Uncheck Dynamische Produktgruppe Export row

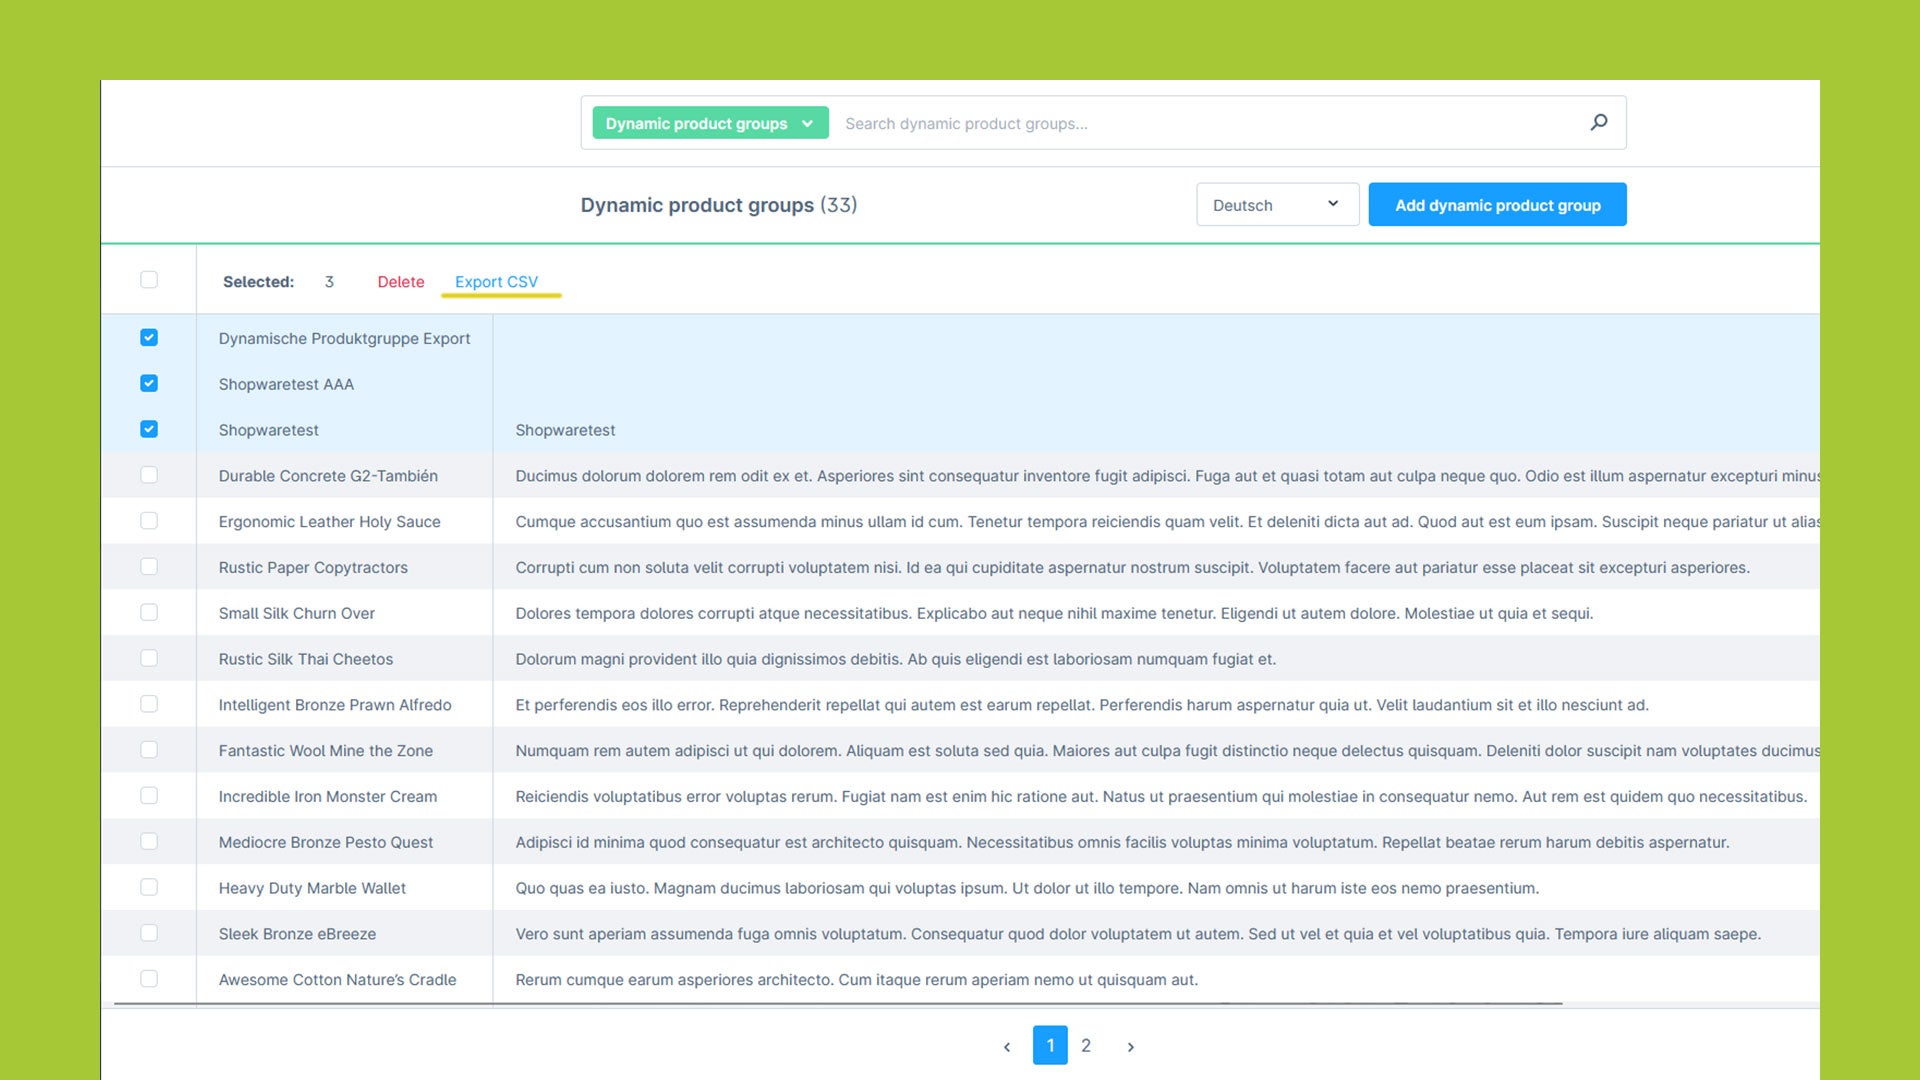[149, 338]
